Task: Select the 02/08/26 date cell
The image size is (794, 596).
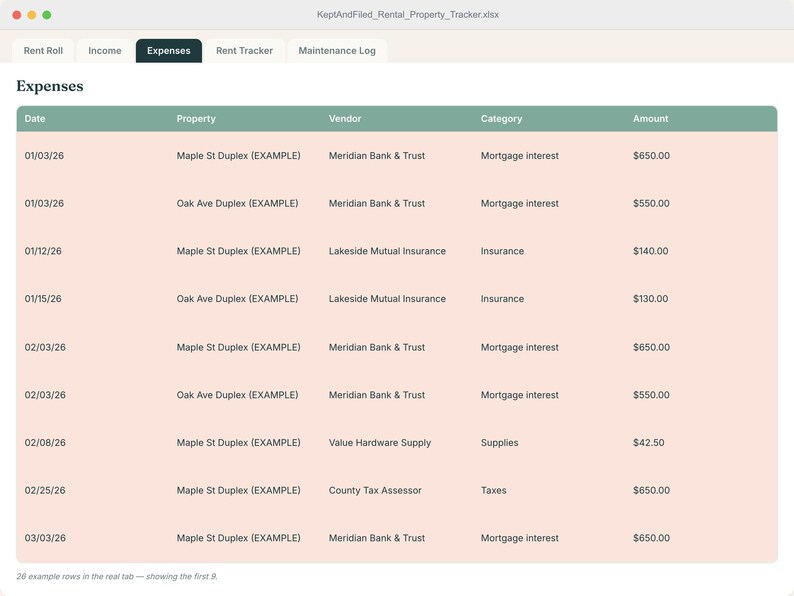Action: pyautogui.click(x=45, y=443)
